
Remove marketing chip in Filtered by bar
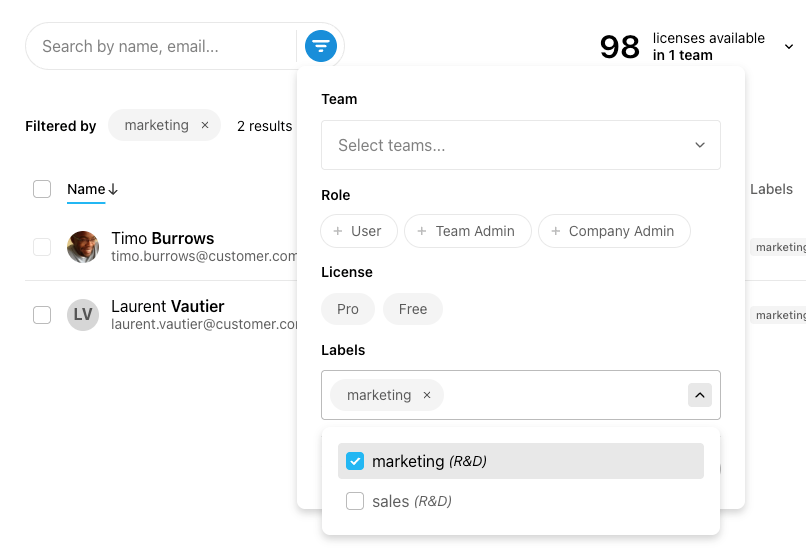(205, 126)
